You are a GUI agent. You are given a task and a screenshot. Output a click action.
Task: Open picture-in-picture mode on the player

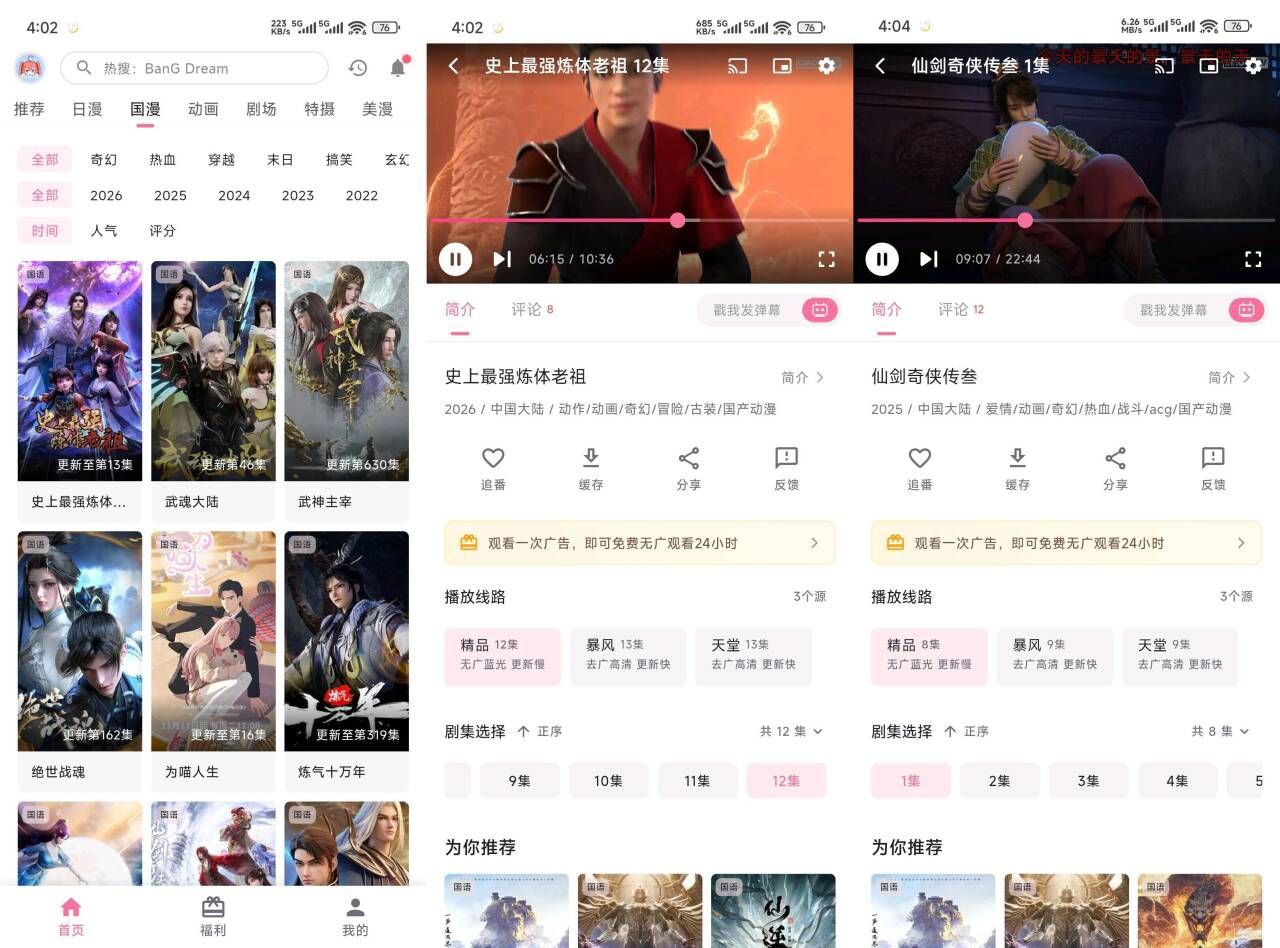(781, 65)
